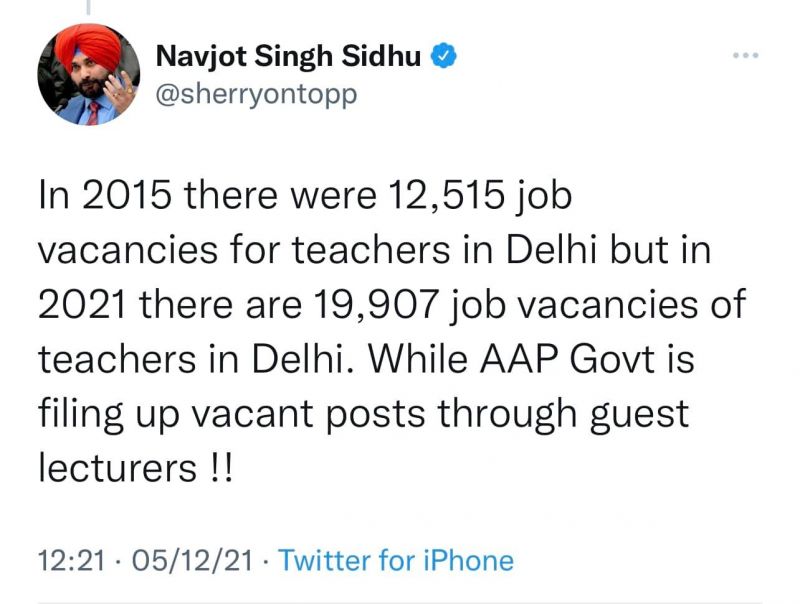Click the word guest in the tweet
The height and width of the screenshot is (604, 800).
(x=639, y=414)
